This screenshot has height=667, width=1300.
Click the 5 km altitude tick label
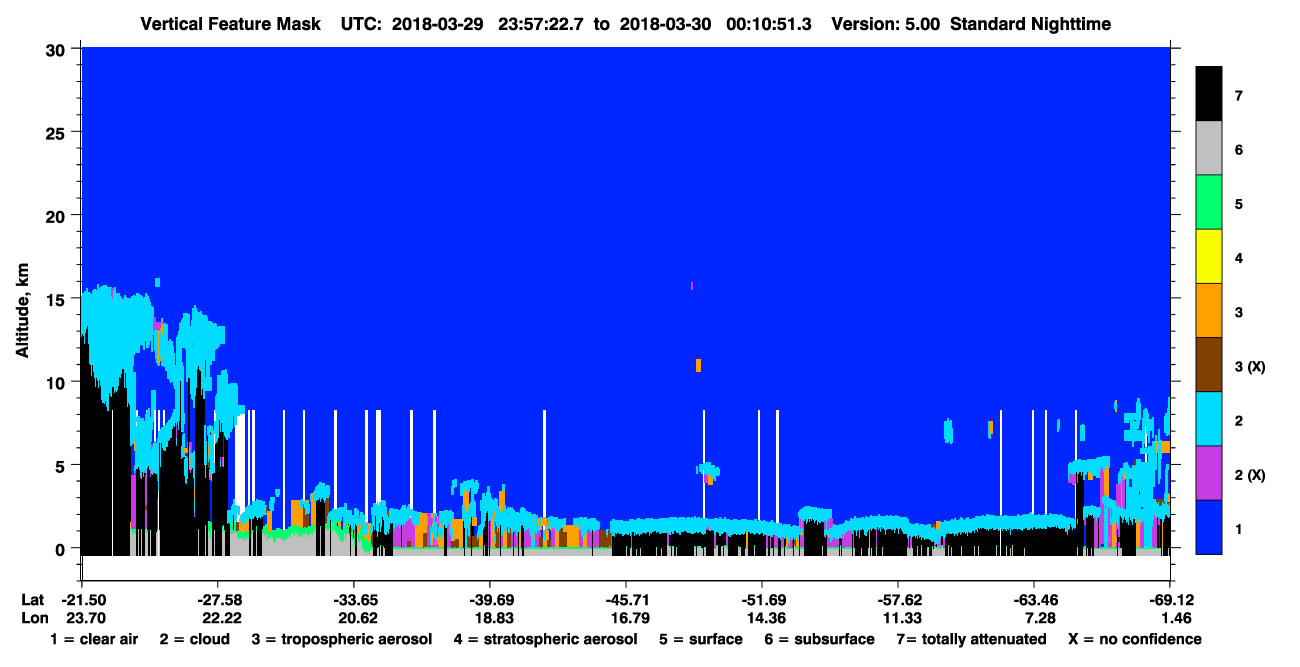click(x=62, y=465)
